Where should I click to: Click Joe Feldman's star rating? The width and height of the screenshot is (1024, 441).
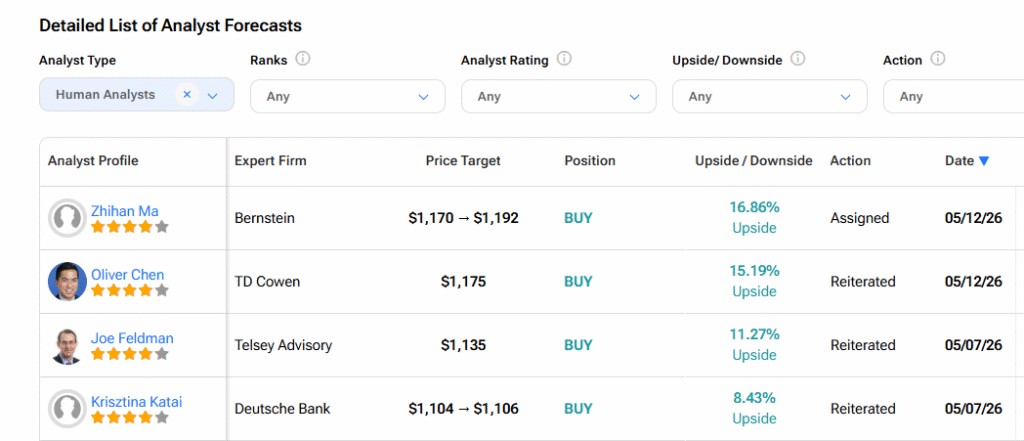[x=129, y=354]
